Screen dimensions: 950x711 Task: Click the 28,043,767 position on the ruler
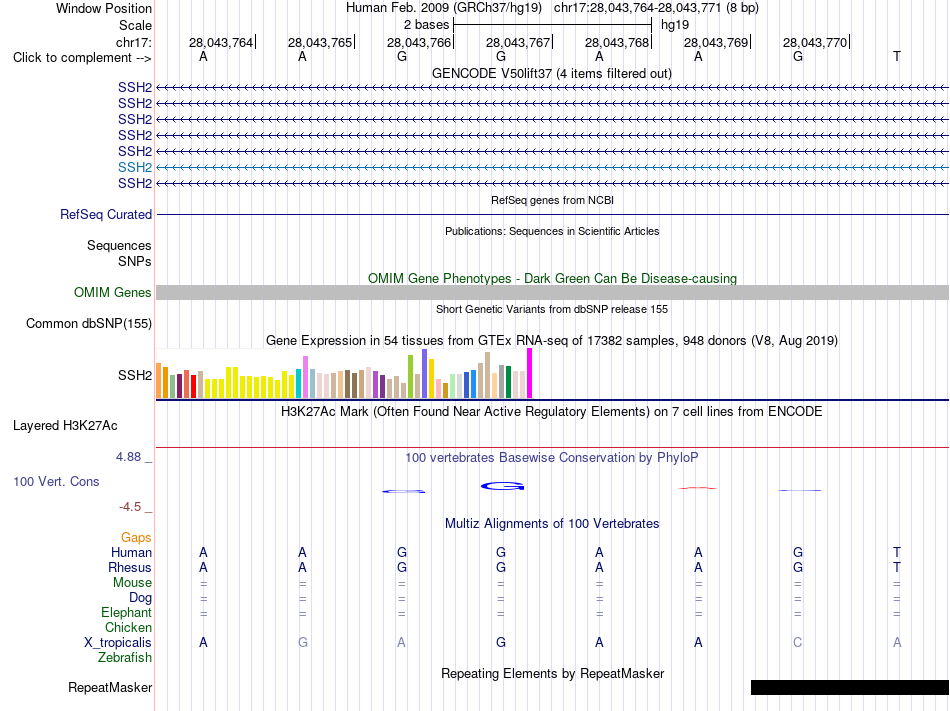(x=517, y=42)
